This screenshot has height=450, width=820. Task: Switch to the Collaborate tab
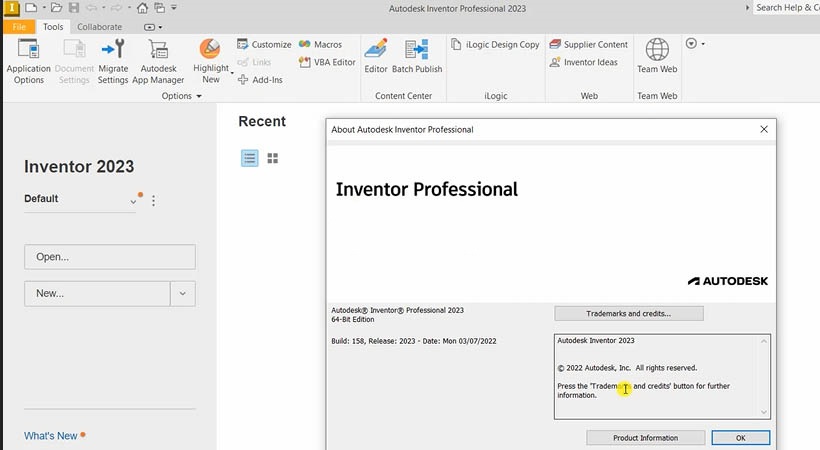pos(100,27)
